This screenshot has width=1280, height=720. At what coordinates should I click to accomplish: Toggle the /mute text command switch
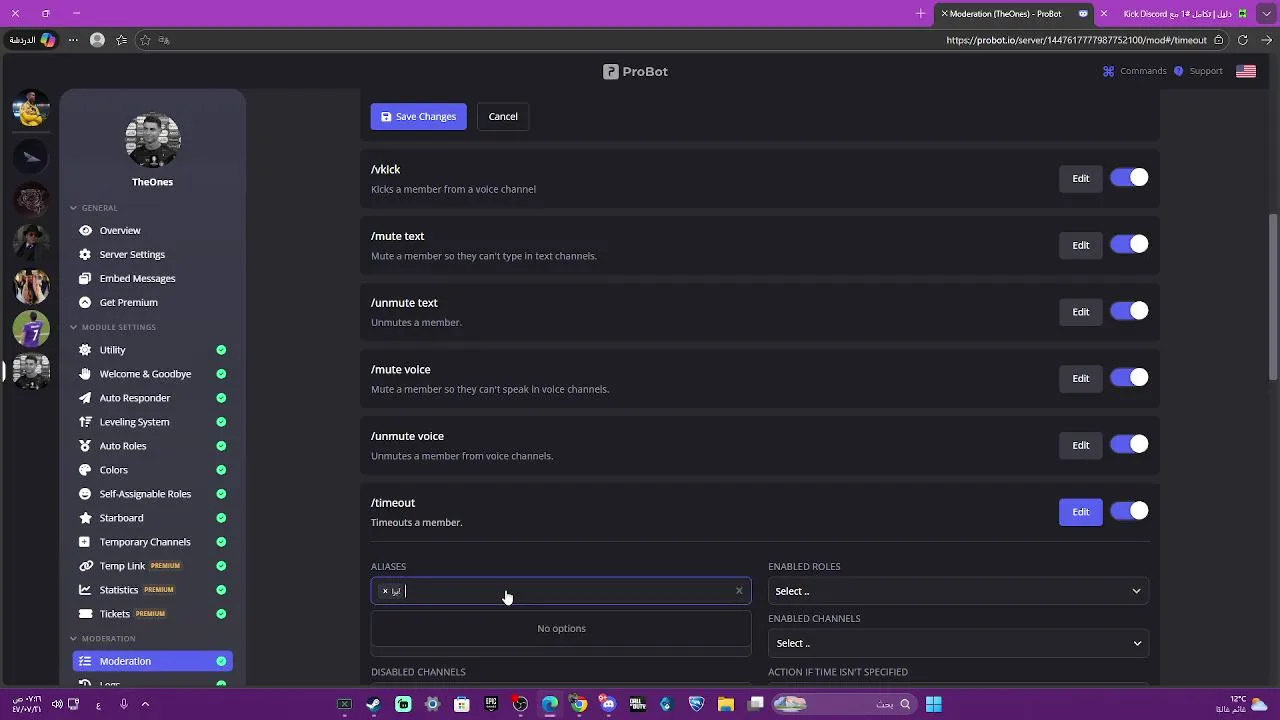click(x=1129, y=245)
